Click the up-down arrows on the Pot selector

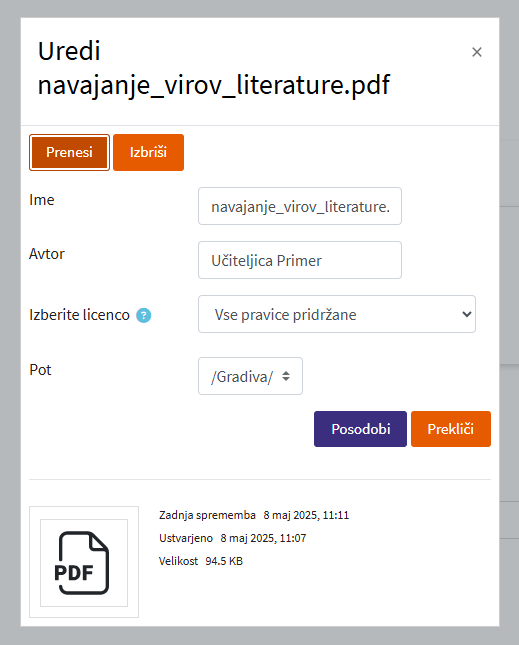coord(286,376)
